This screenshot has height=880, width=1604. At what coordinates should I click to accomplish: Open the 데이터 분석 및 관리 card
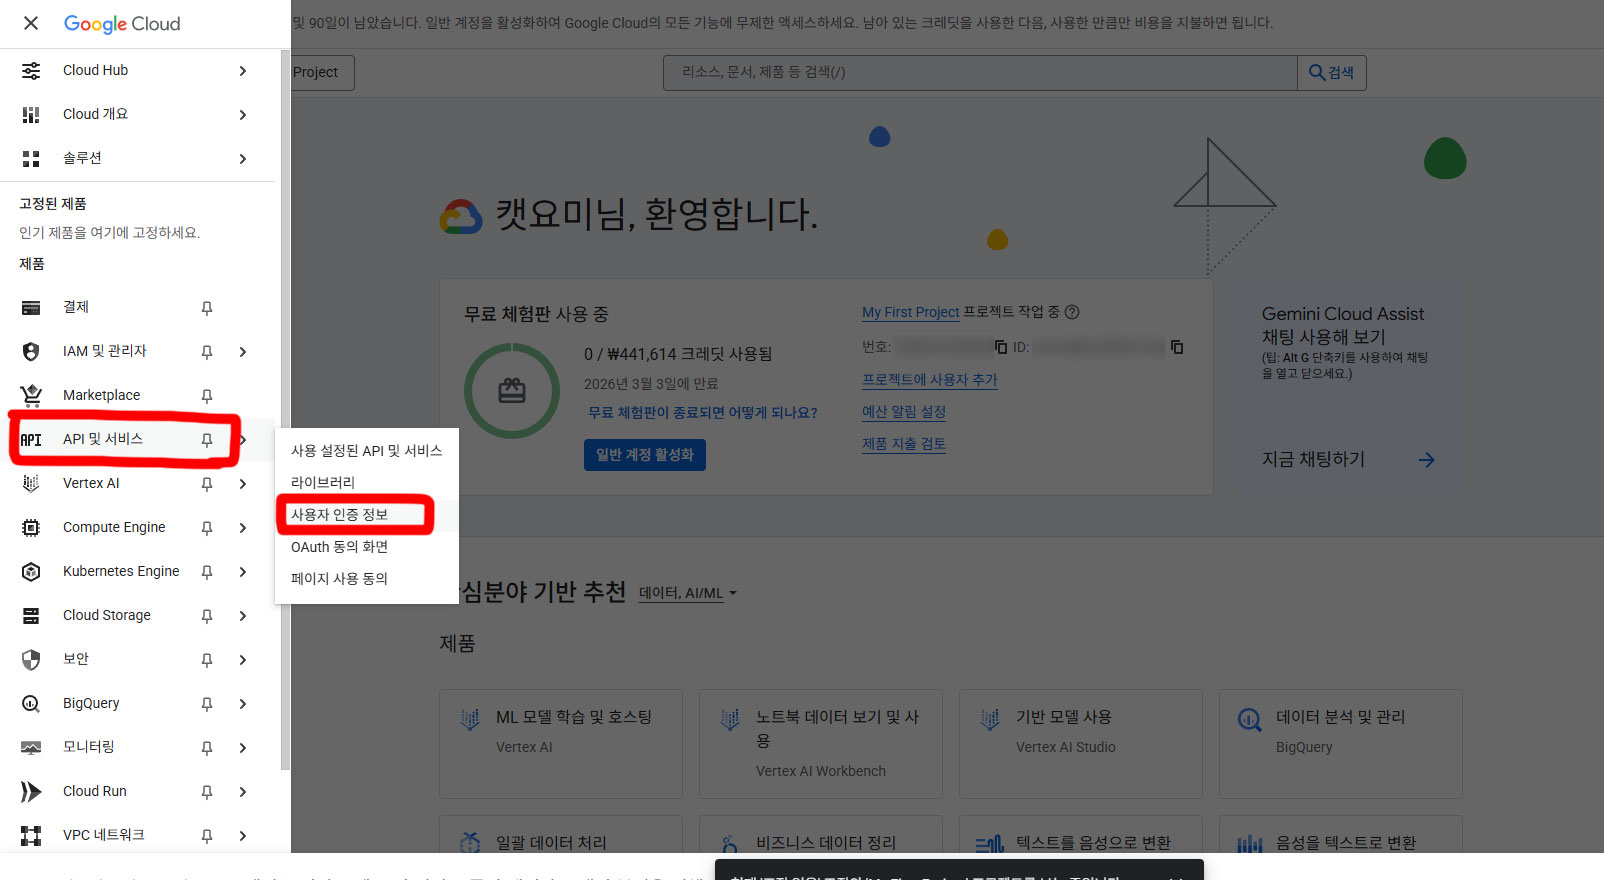(x=1341, y=743)
